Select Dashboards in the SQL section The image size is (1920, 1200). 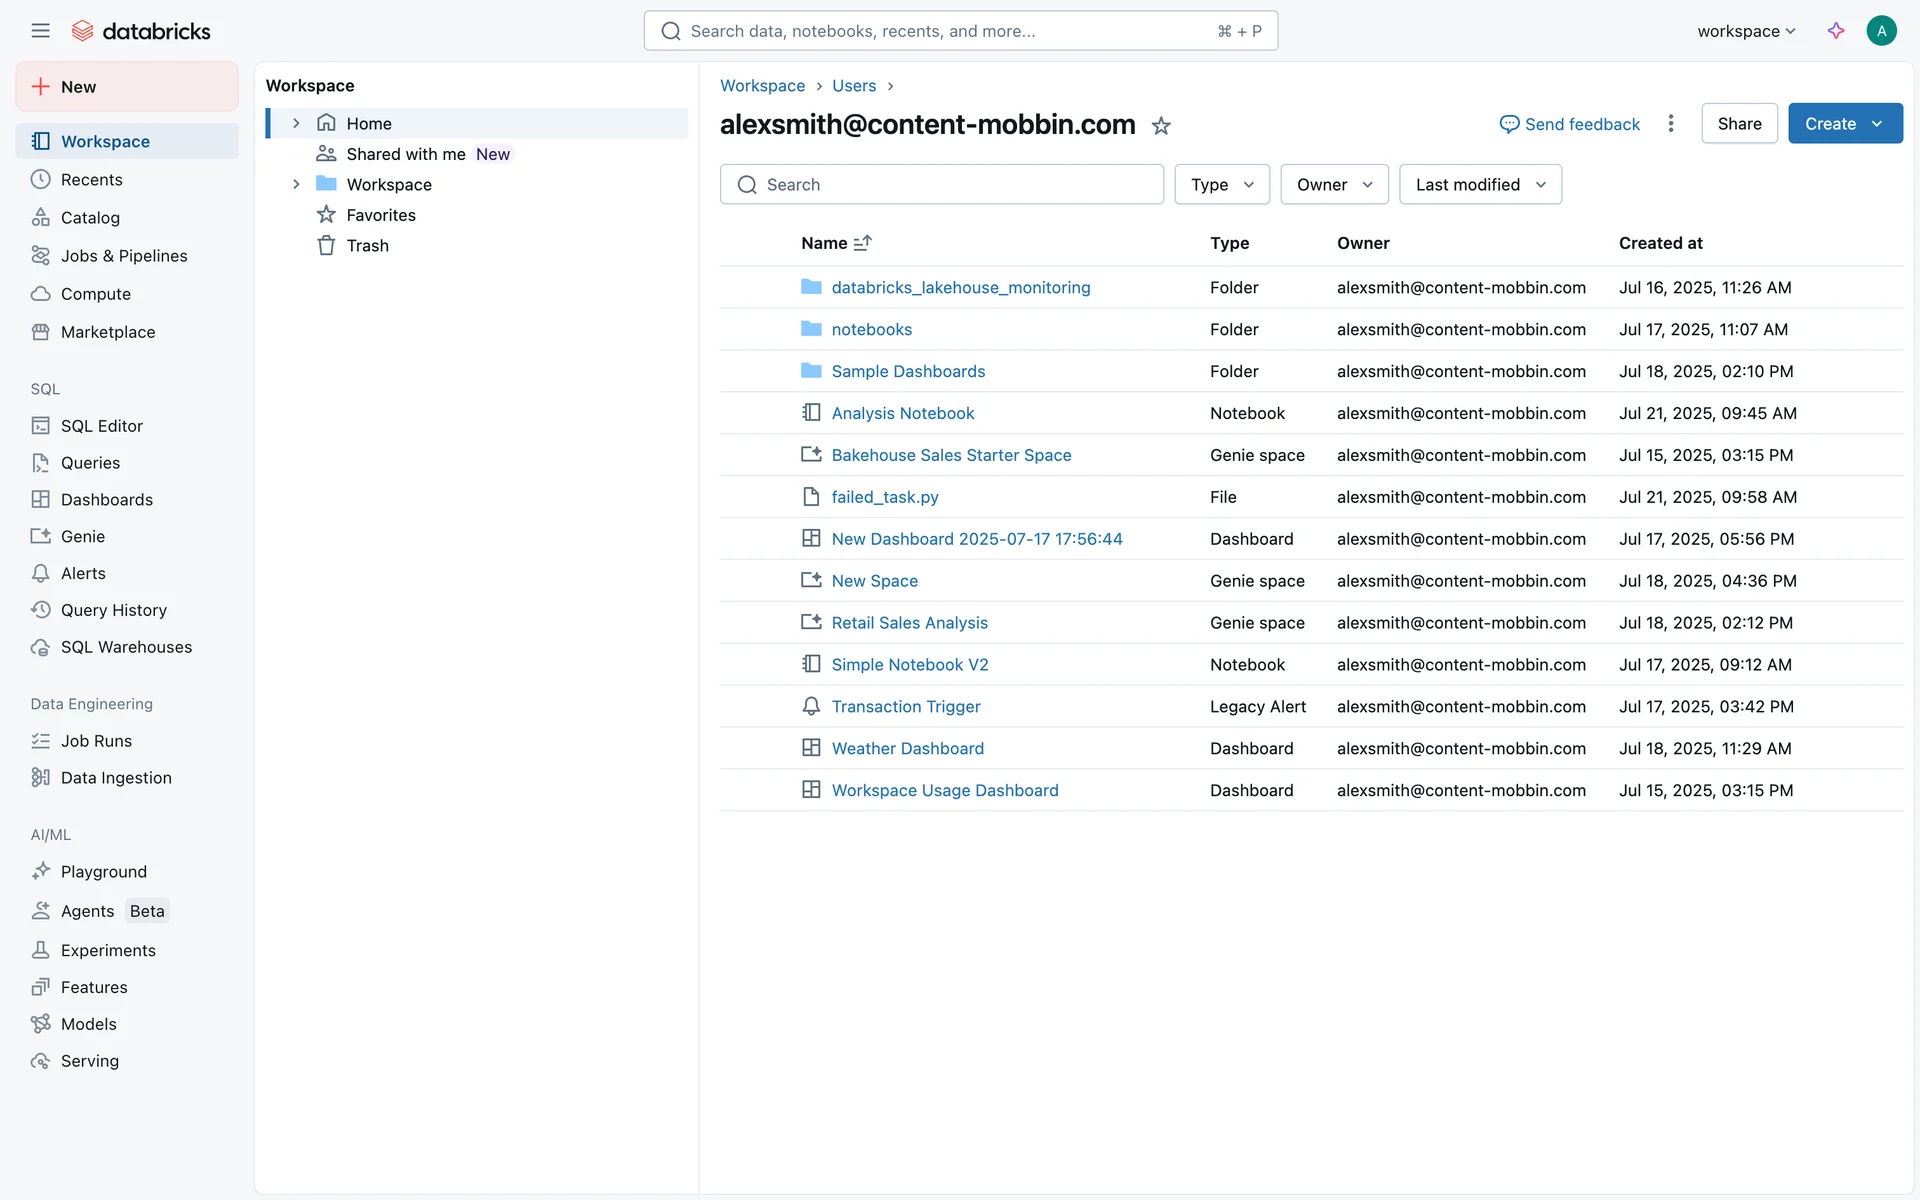click(107, 500)
